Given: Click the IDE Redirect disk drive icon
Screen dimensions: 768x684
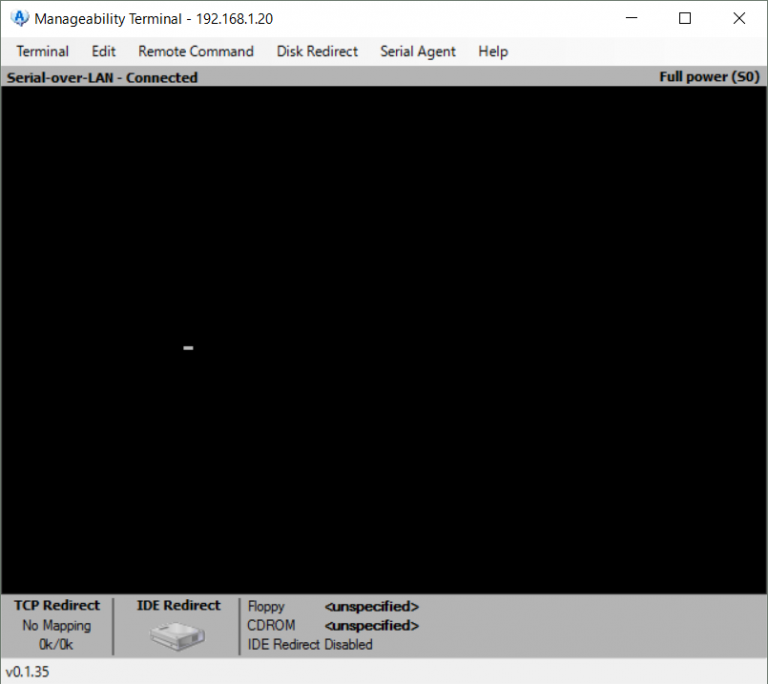Looking at the screenshot, I should (x=176, y=634).
